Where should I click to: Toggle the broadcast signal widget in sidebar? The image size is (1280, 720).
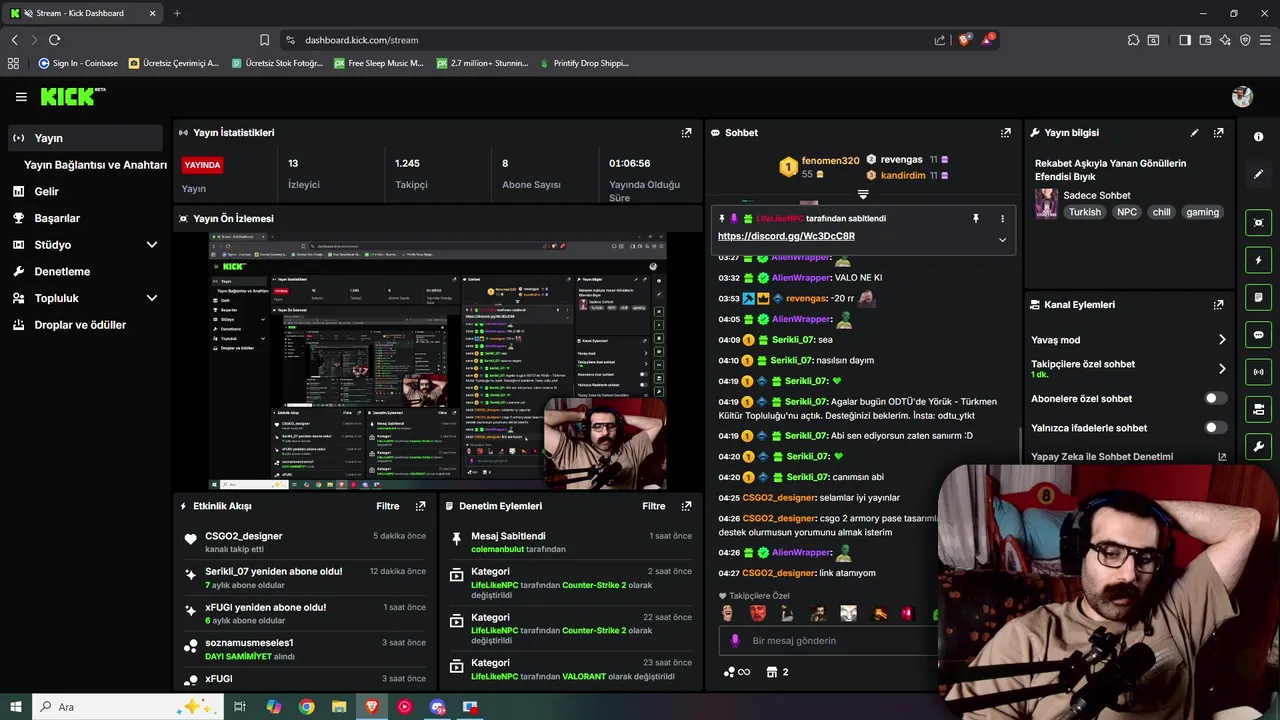click(1258, 372)
